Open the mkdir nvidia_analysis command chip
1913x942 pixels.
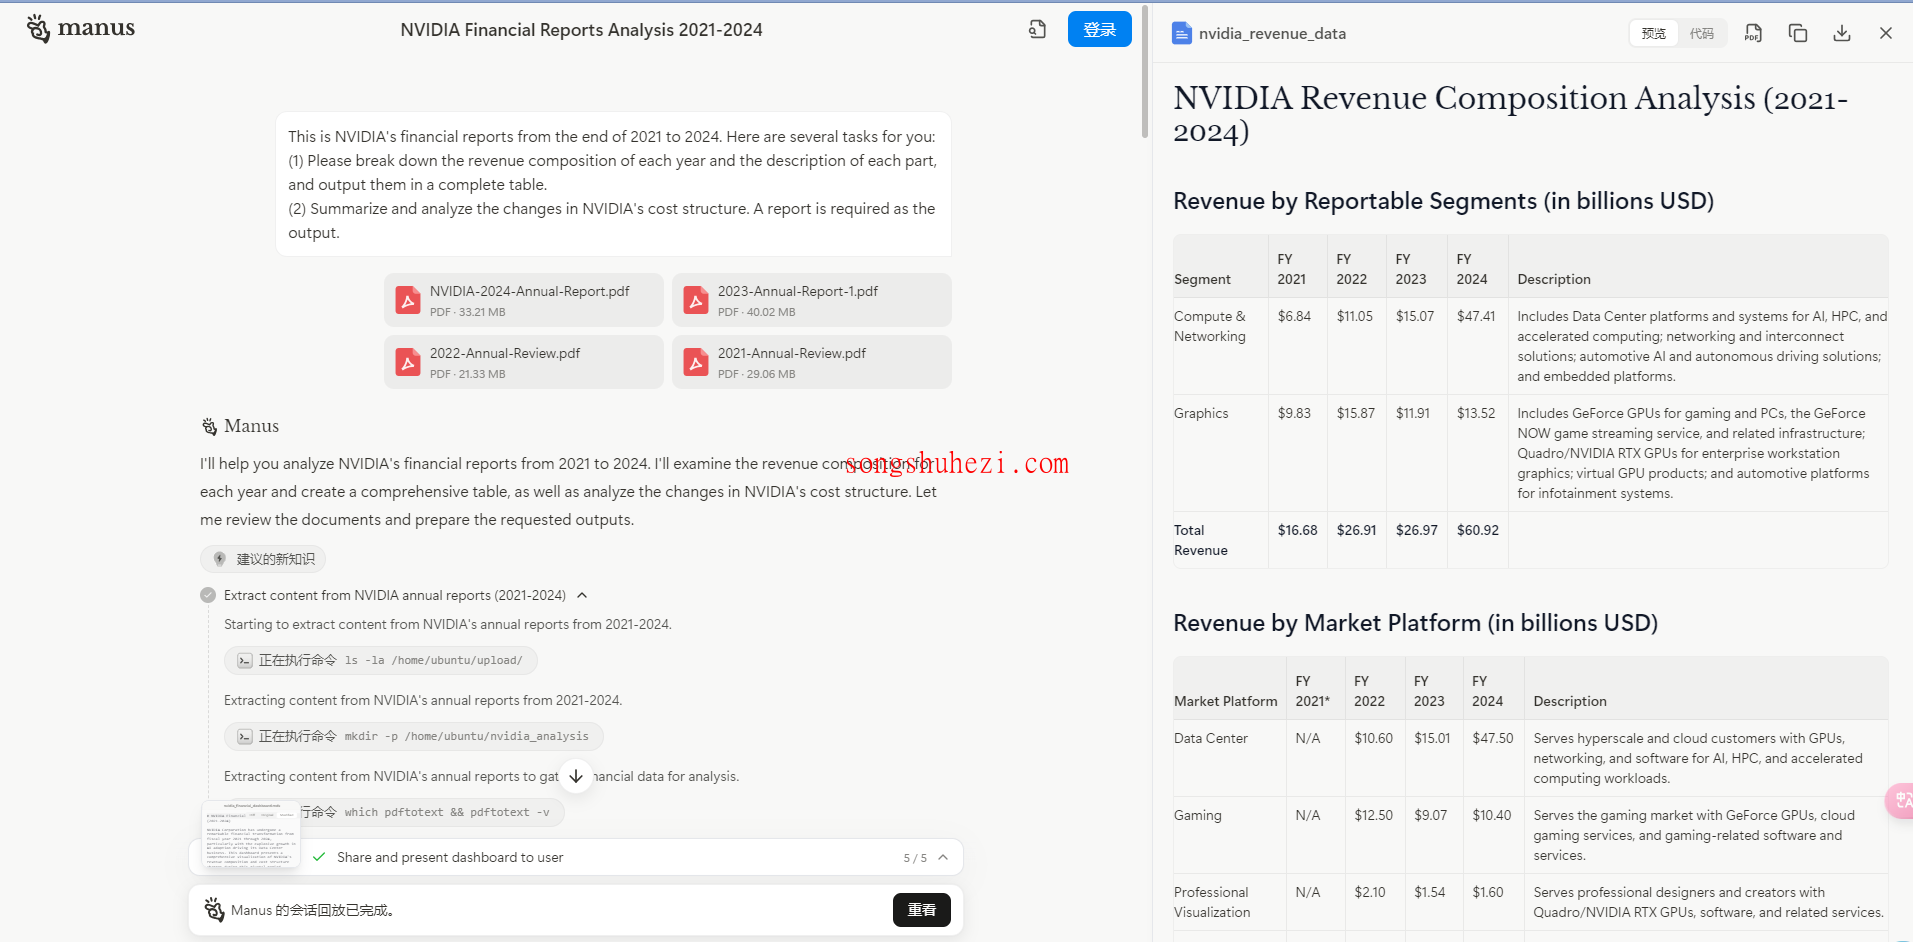point(413,736)
